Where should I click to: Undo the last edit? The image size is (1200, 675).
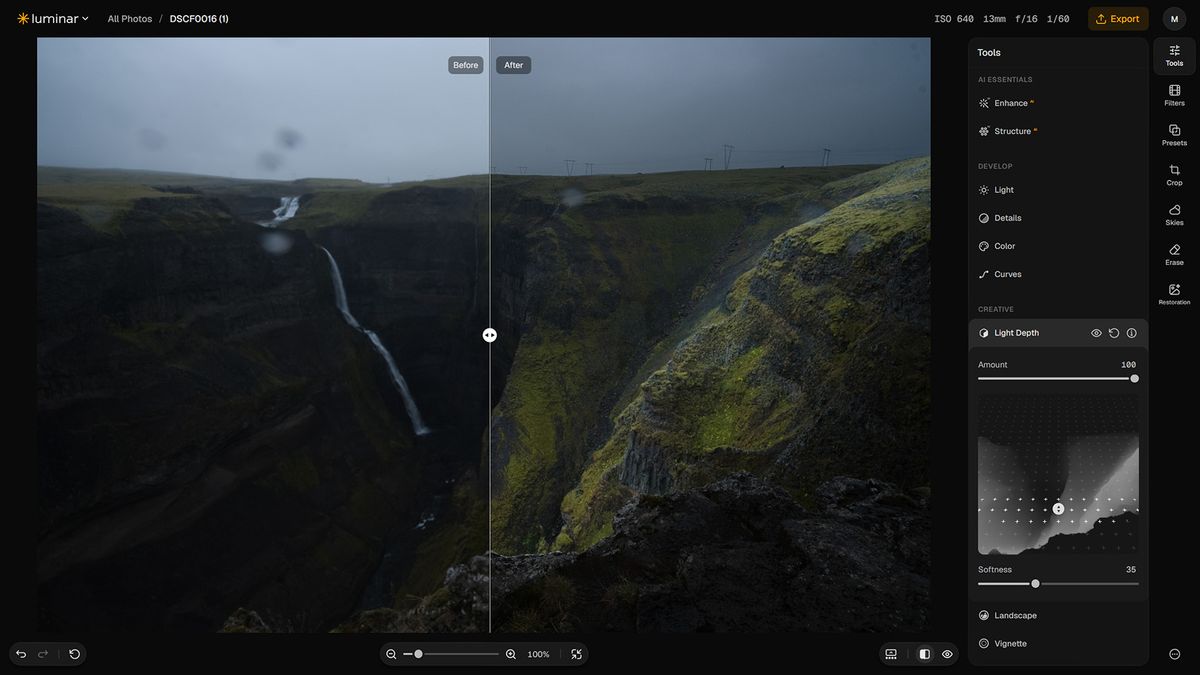pos(21,654)
